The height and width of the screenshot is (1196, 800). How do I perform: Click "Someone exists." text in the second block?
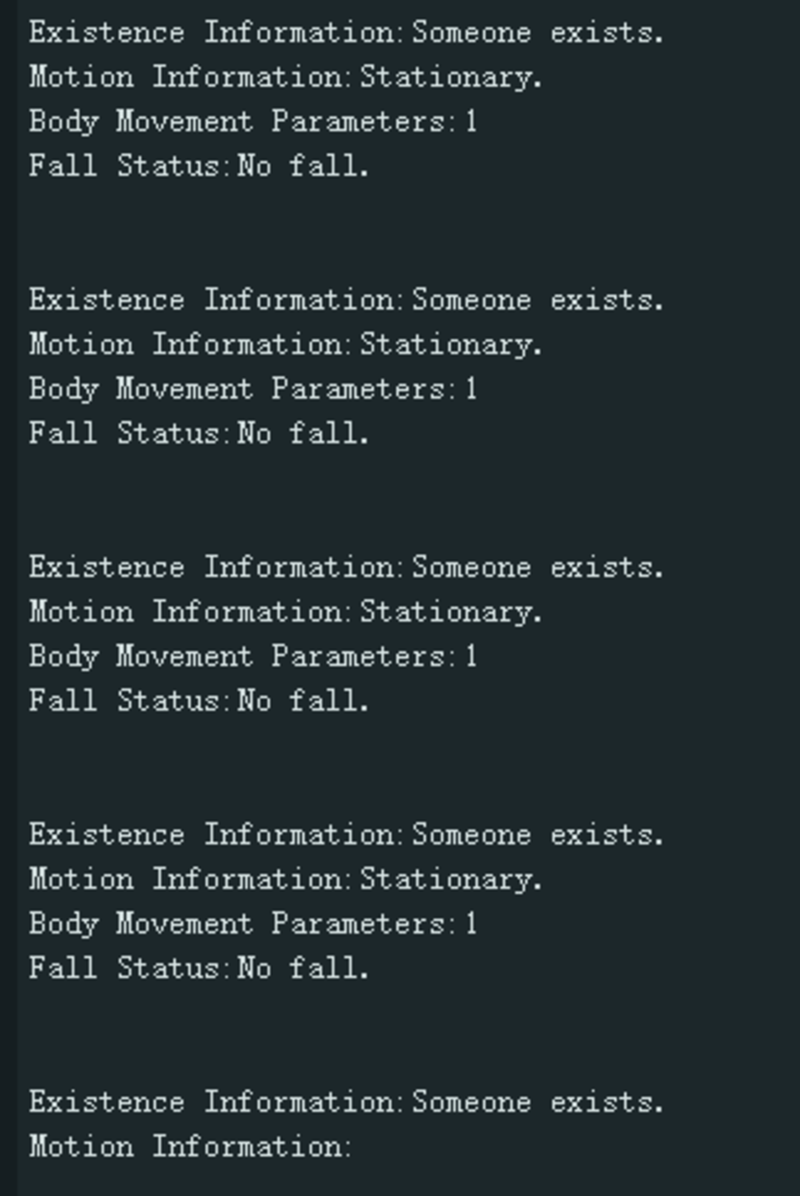point(538,300)
